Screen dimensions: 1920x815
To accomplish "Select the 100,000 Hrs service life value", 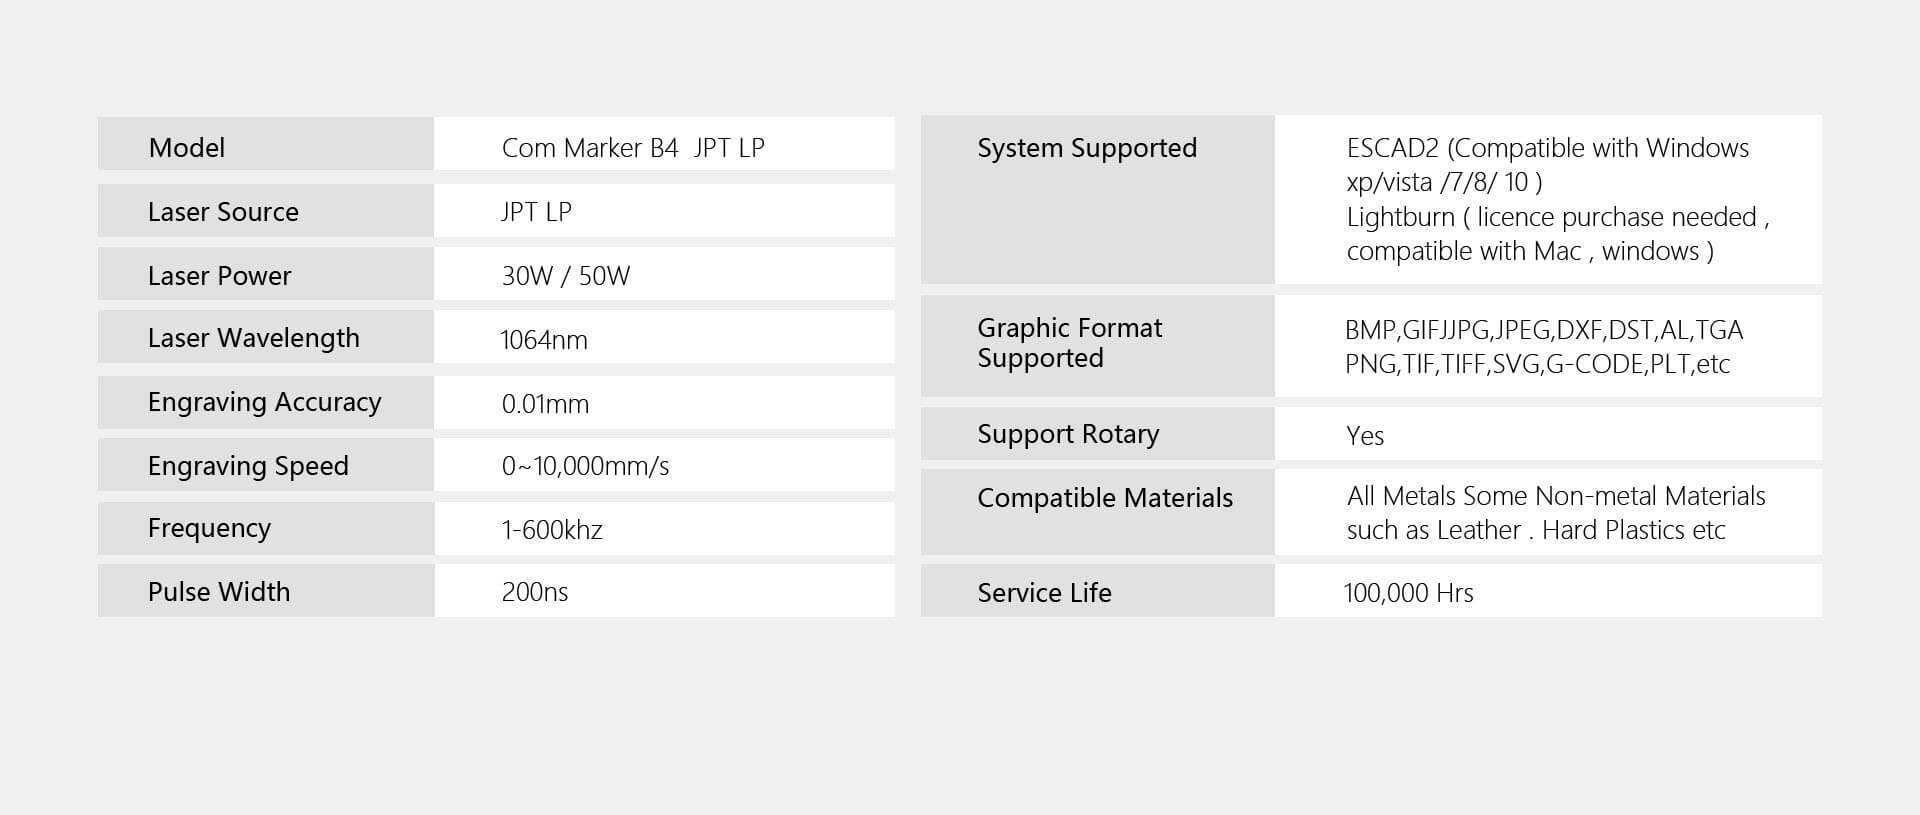I will (1408, 593).
